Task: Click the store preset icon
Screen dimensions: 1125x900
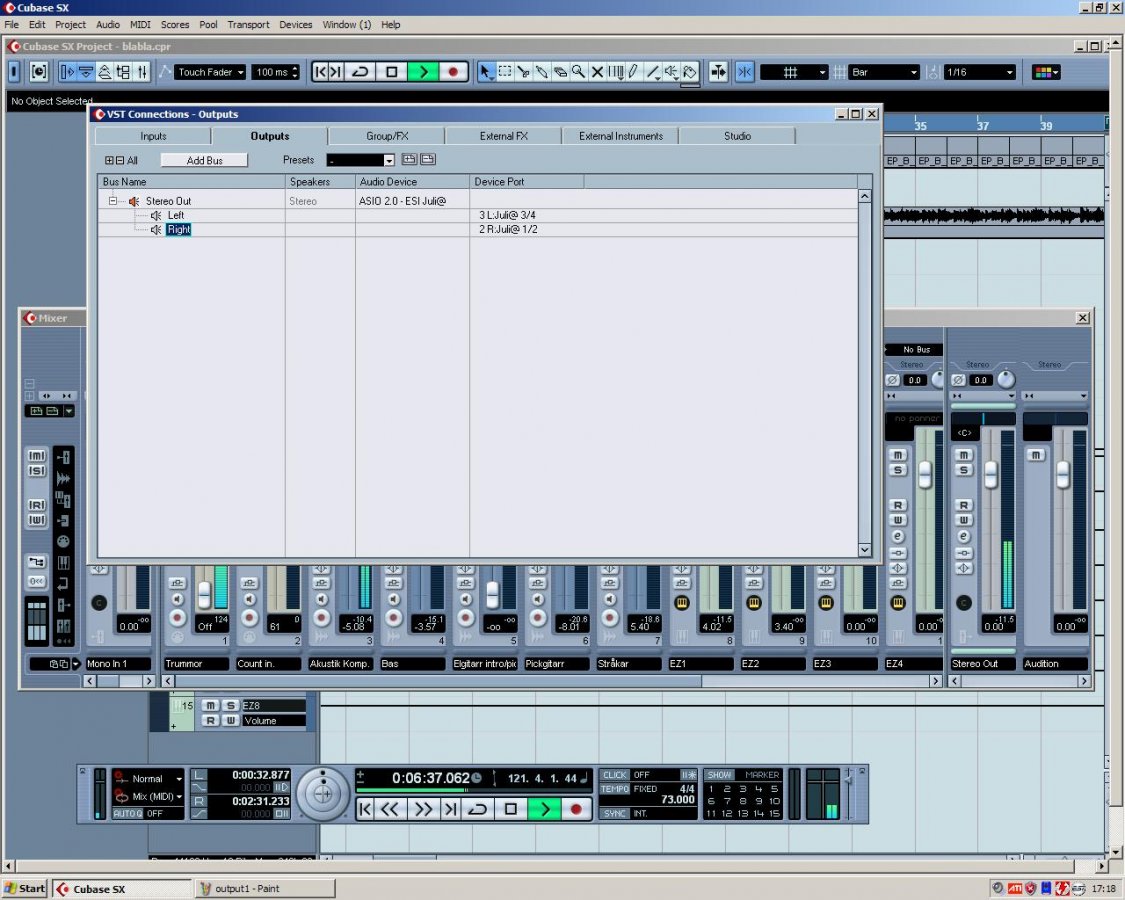Action: click(409, 159)
